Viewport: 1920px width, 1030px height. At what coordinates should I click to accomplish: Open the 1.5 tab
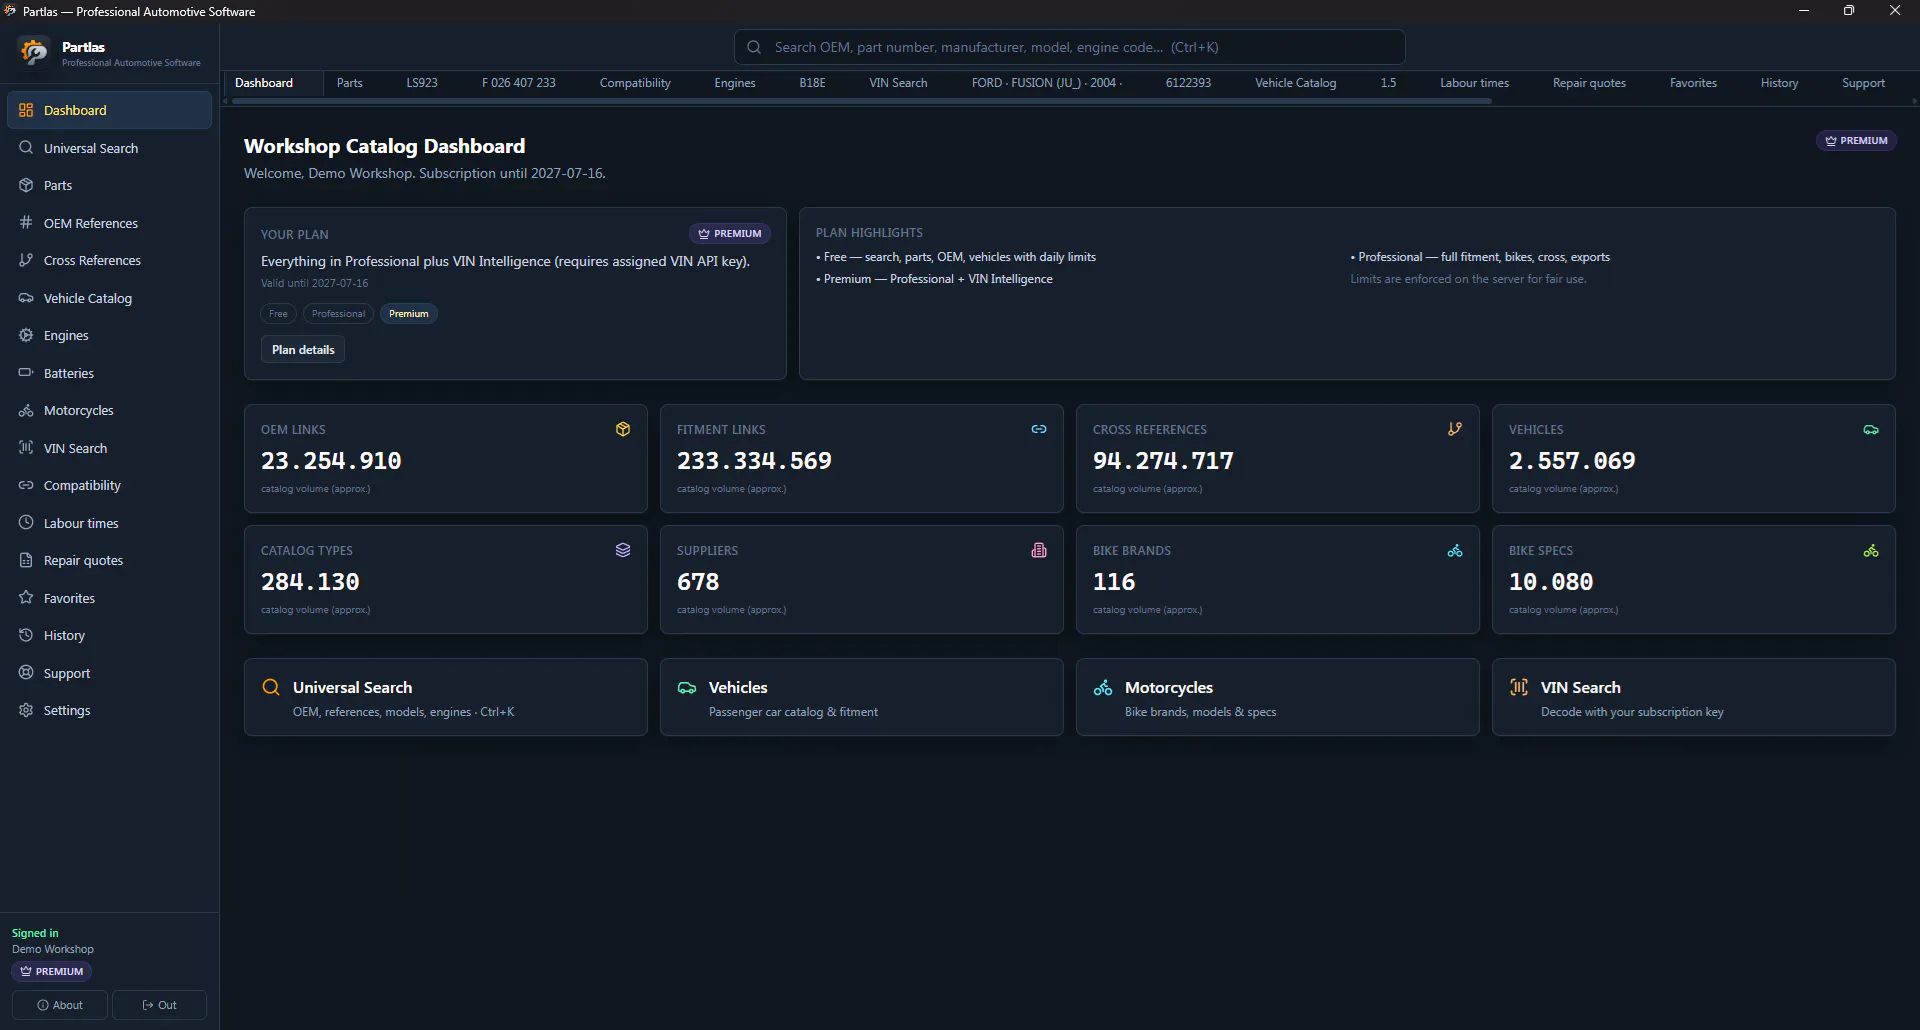[1388, 83]
